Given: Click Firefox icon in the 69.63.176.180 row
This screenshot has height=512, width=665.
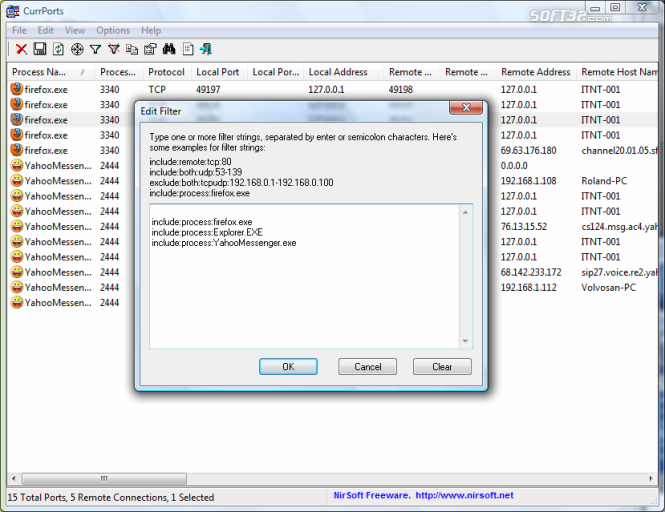Looking at the screenshot, I should point(17,150).
